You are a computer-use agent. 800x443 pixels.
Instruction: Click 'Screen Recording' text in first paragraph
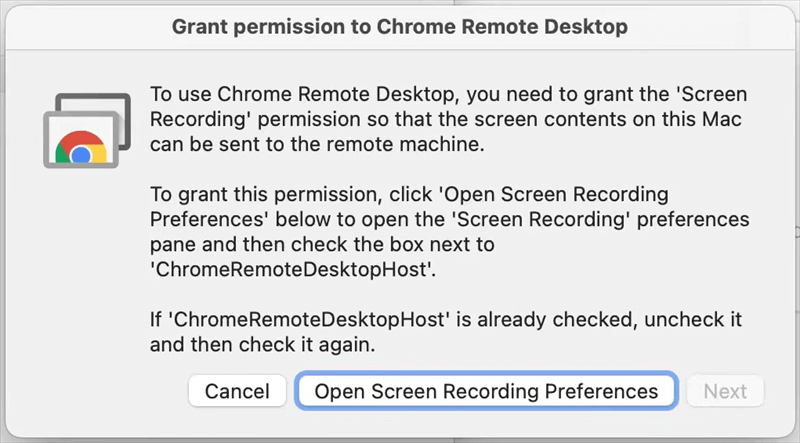pos(205,120)
